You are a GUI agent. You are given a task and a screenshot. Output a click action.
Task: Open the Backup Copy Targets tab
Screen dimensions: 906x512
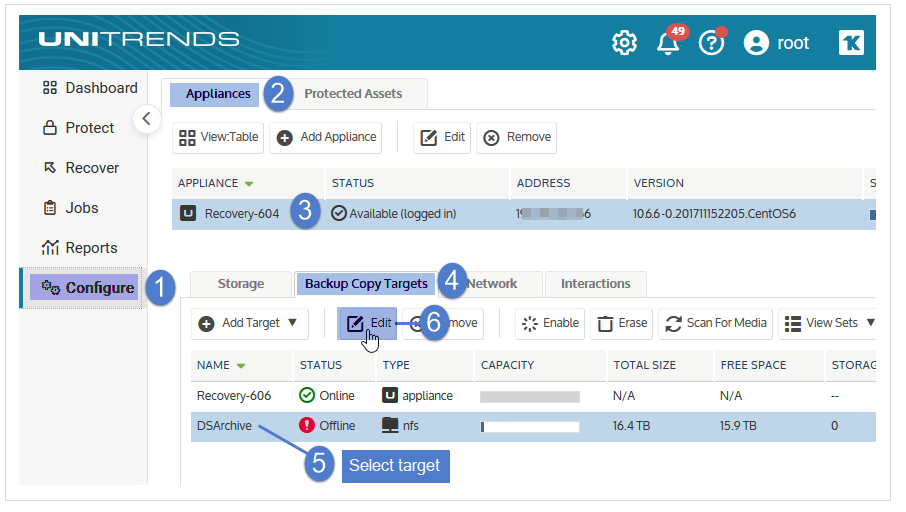[x=366, y=284]
